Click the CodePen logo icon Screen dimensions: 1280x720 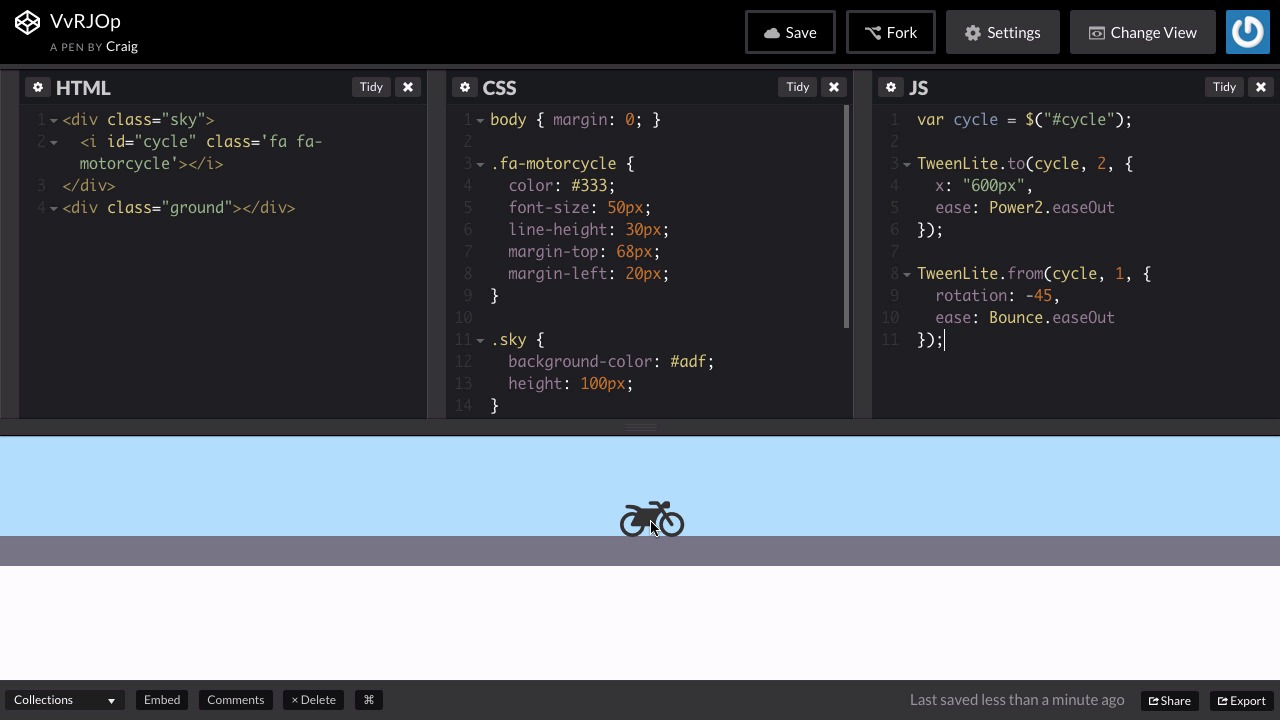pyautogui.click(x=27, y=22)
